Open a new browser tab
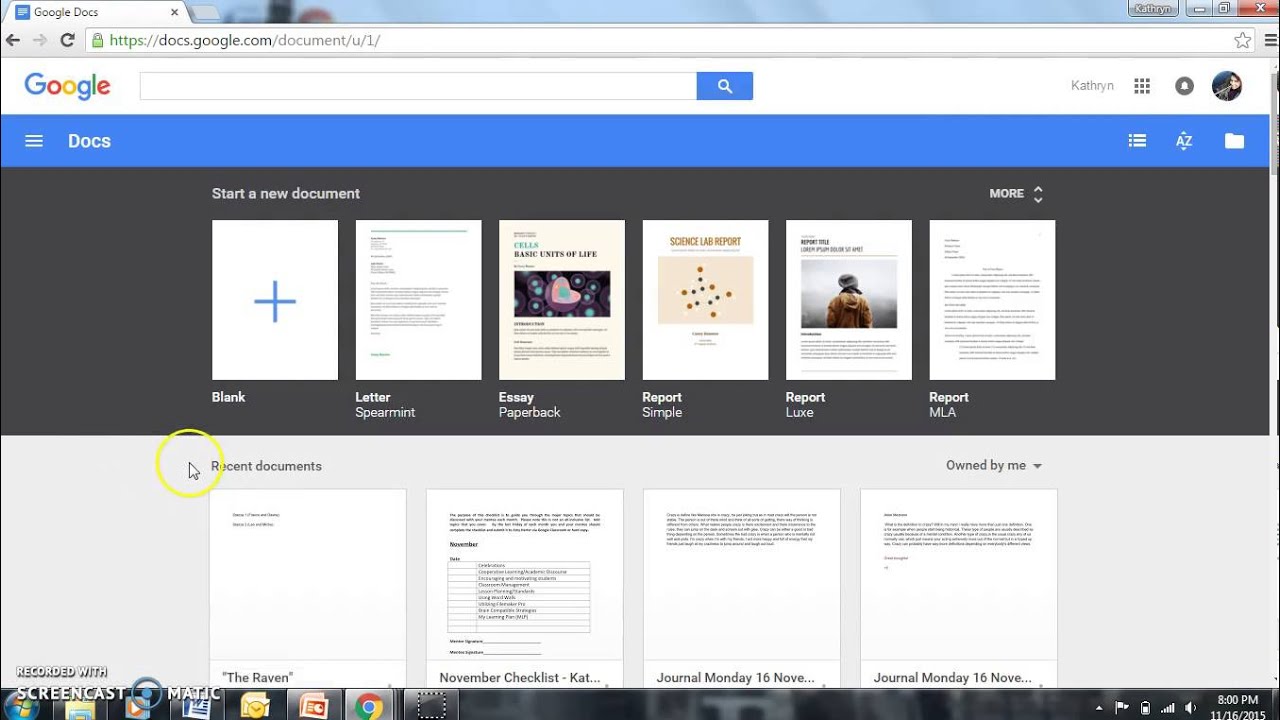 click(x=204, y=13)
